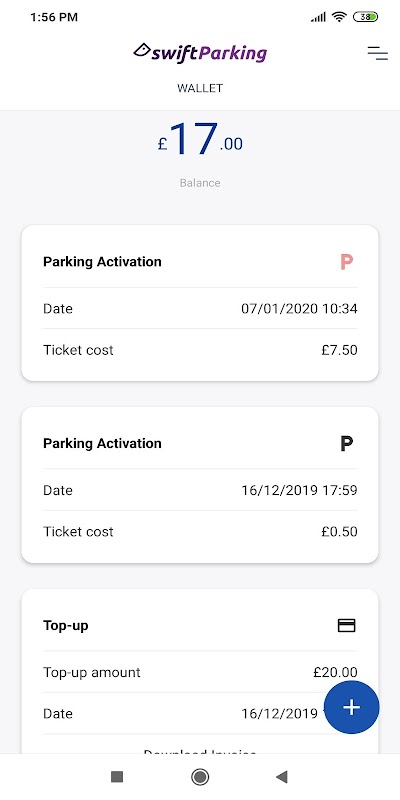Tap the Wi-Fi status icon

tap(339, 17)
